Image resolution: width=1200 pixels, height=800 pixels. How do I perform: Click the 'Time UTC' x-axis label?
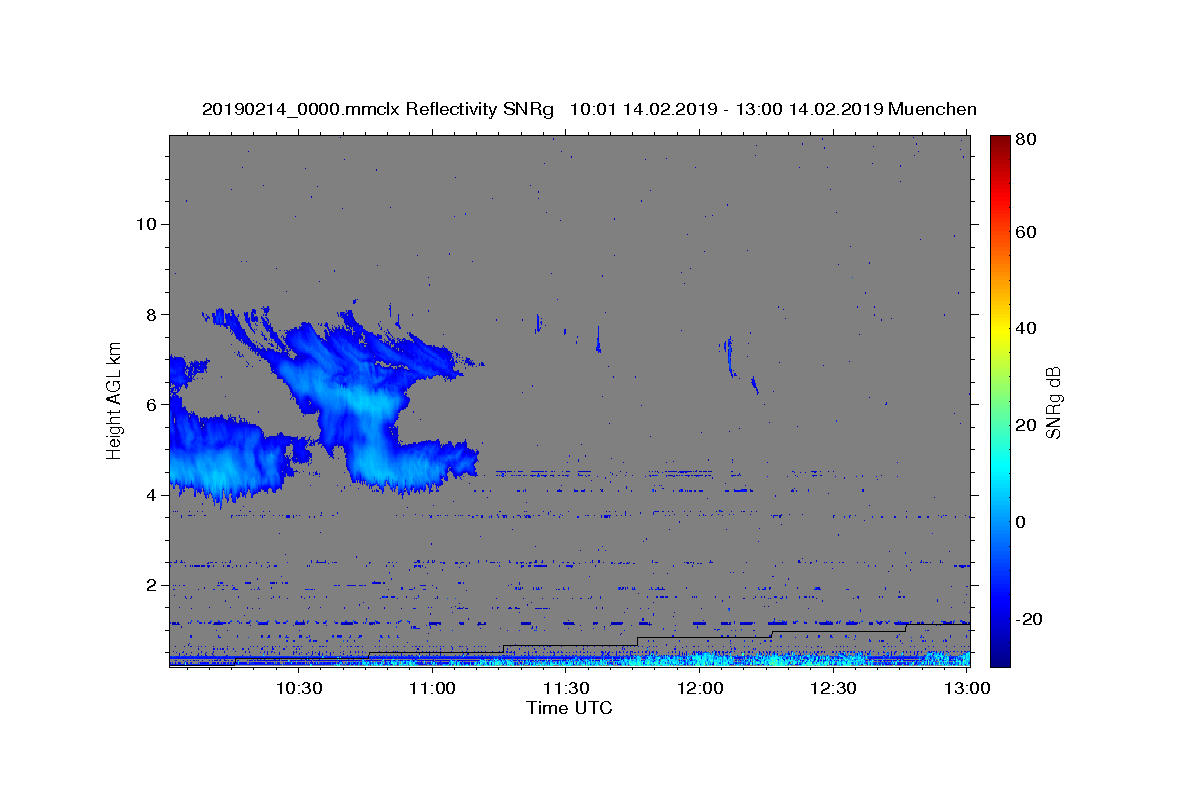tap(569, 708)
